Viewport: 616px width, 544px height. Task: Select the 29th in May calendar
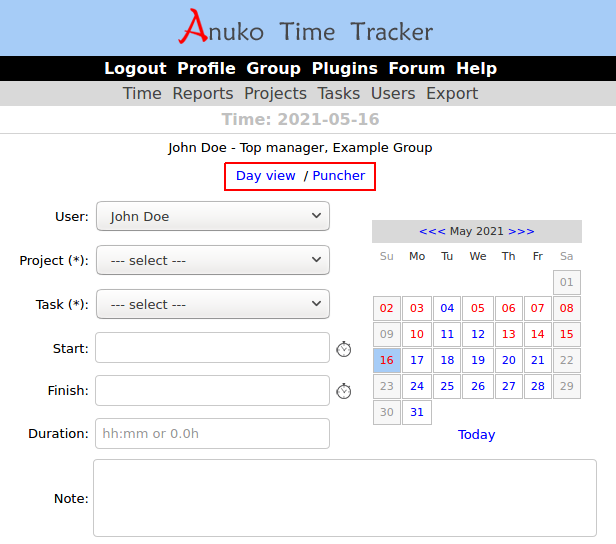pos(566,386)
